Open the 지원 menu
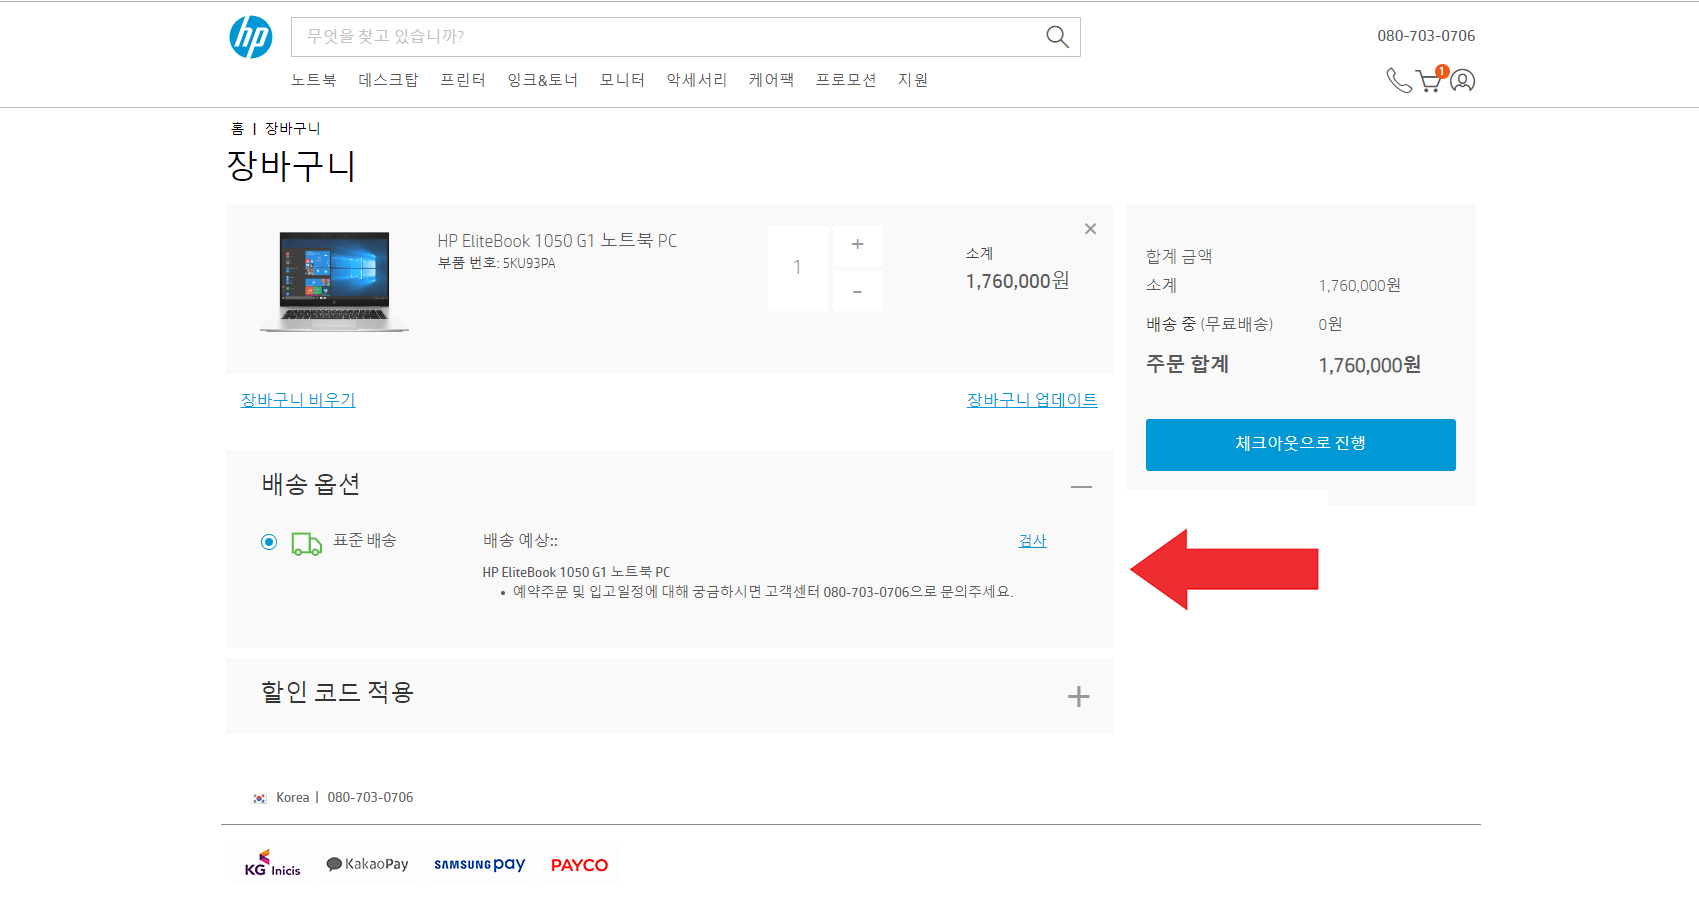Screen dimensions: 1699x900 click(x=913, y=80)
